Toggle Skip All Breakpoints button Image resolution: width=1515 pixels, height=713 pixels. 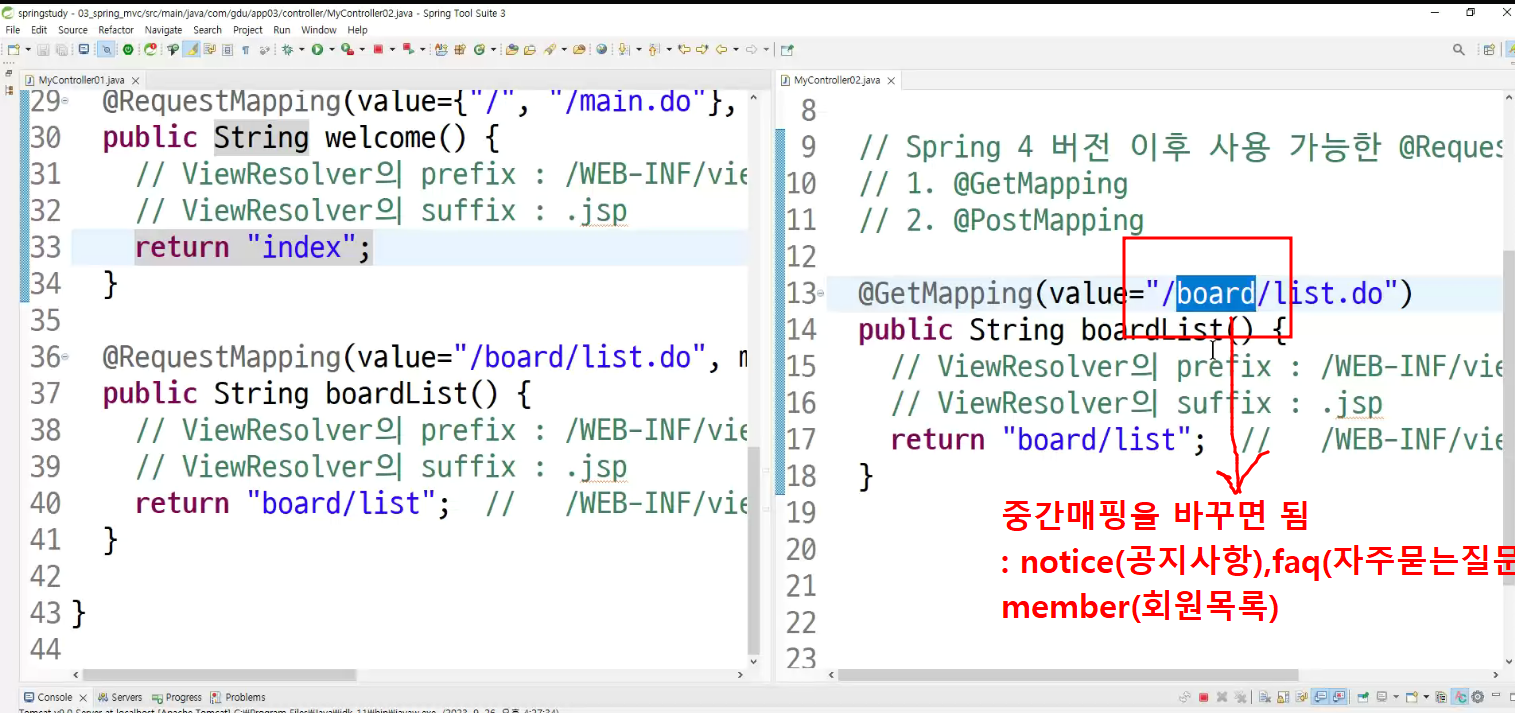(106, 49)
